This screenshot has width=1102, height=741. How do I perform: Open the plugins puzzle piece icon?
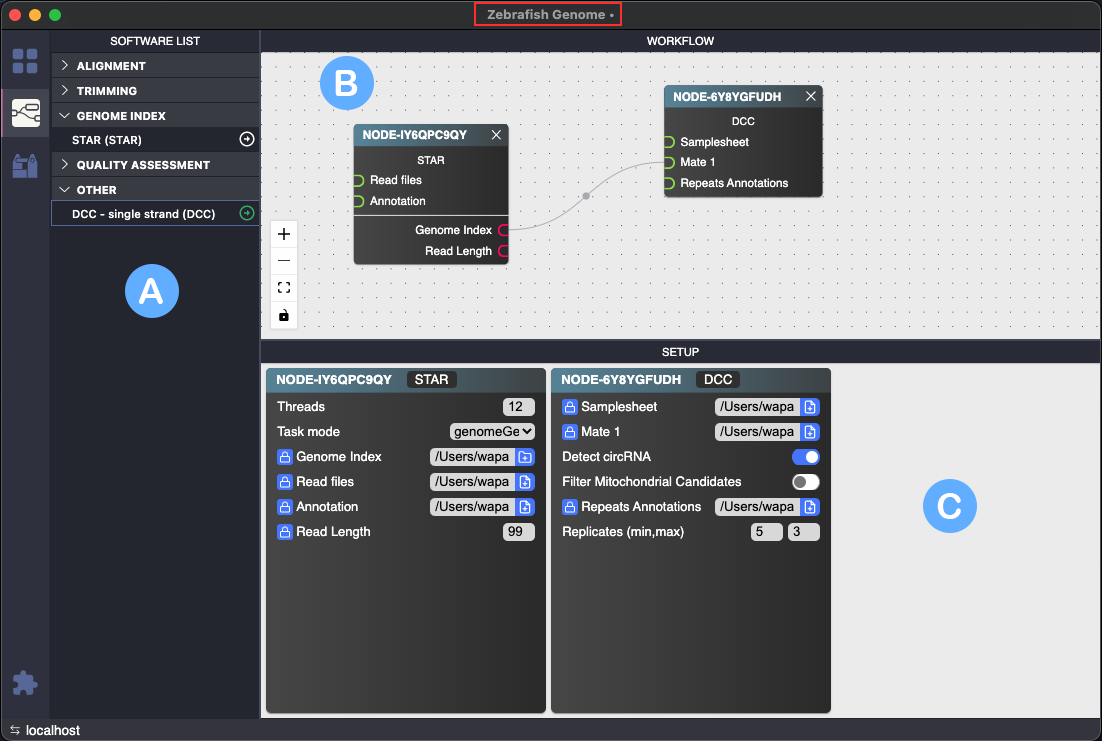pos(25,683)
